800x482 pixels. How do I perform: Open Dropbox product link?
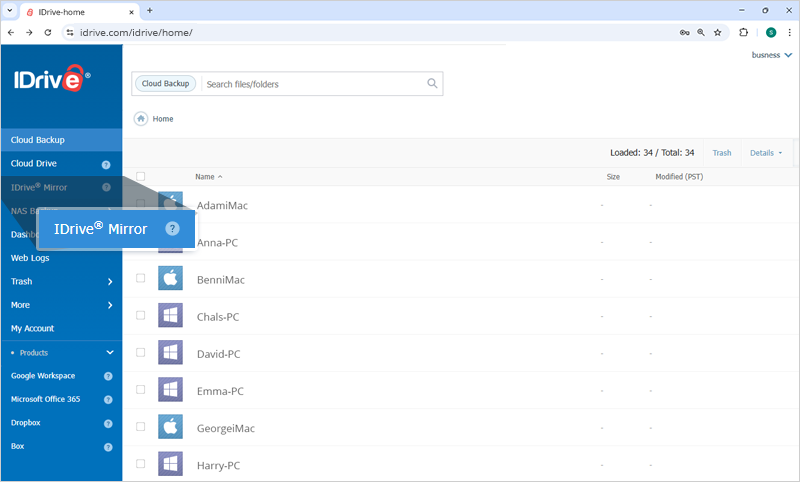pos(26,423)
